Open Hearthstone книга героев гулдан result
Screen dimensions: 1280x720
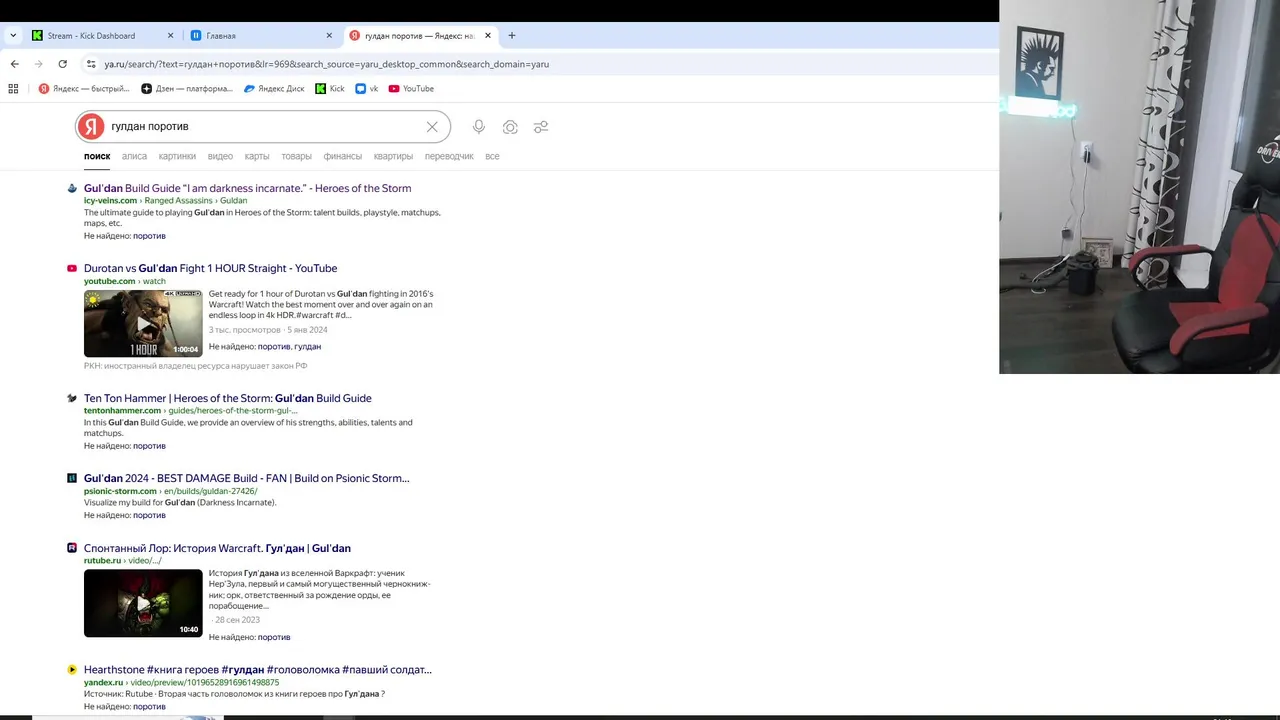click(x=258, y=670)
